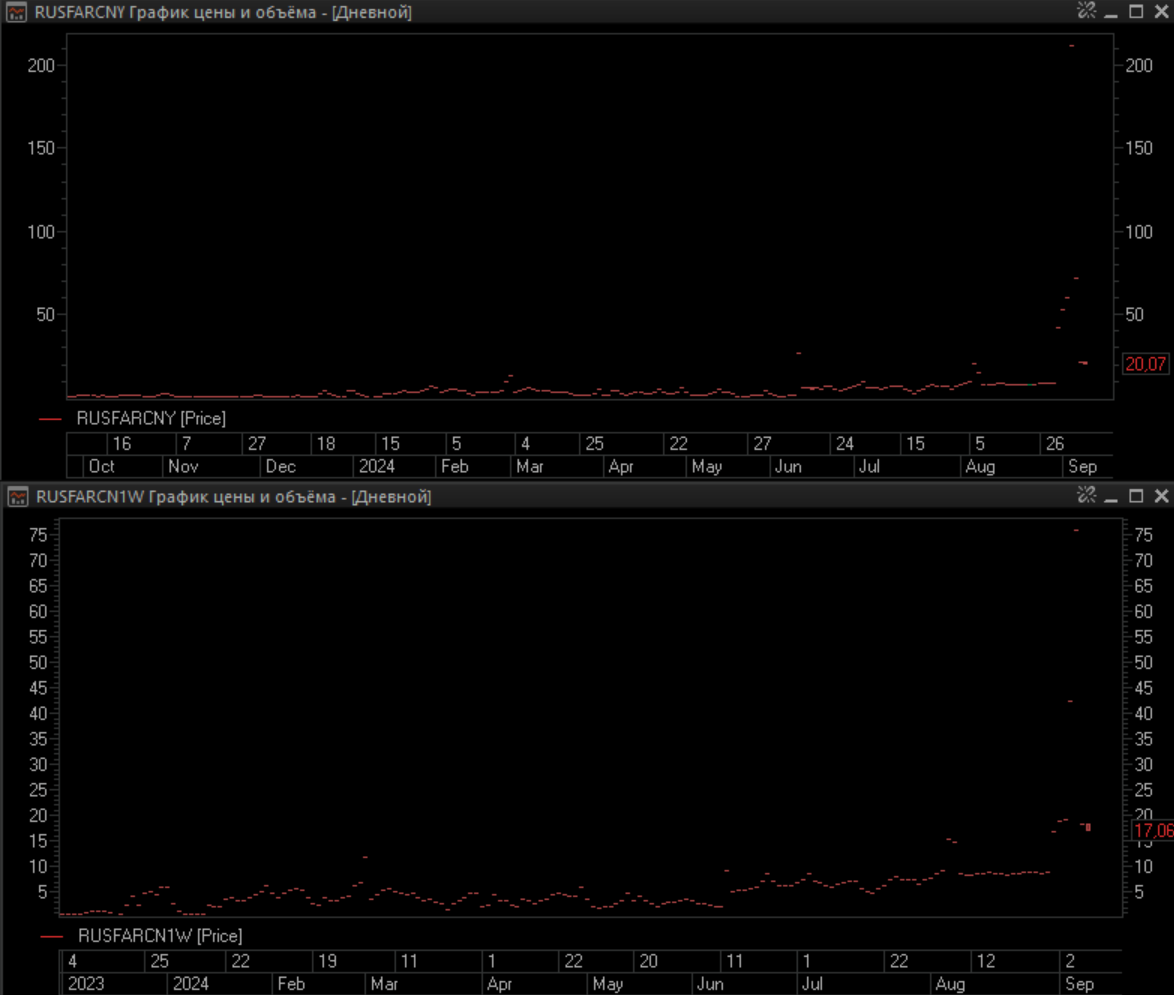Close the RUSFARCN1W chart window
Screen dimensions: 1174x995
(1161, 496)
